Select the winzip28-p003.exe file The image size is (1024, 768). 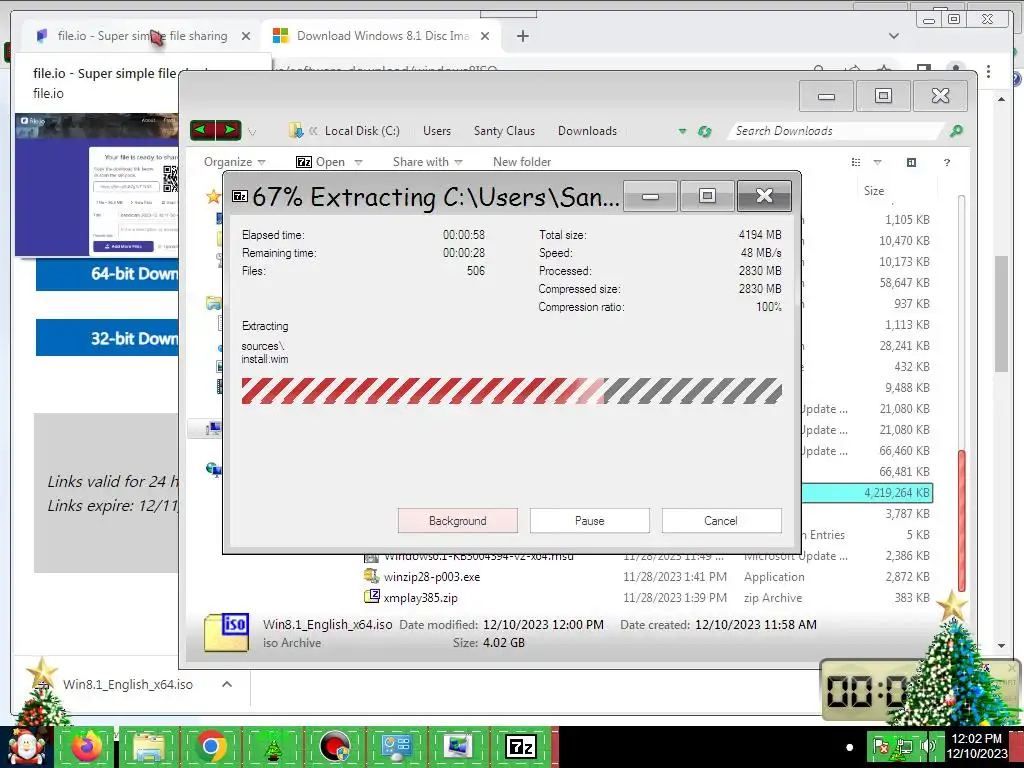pos(432,577)
